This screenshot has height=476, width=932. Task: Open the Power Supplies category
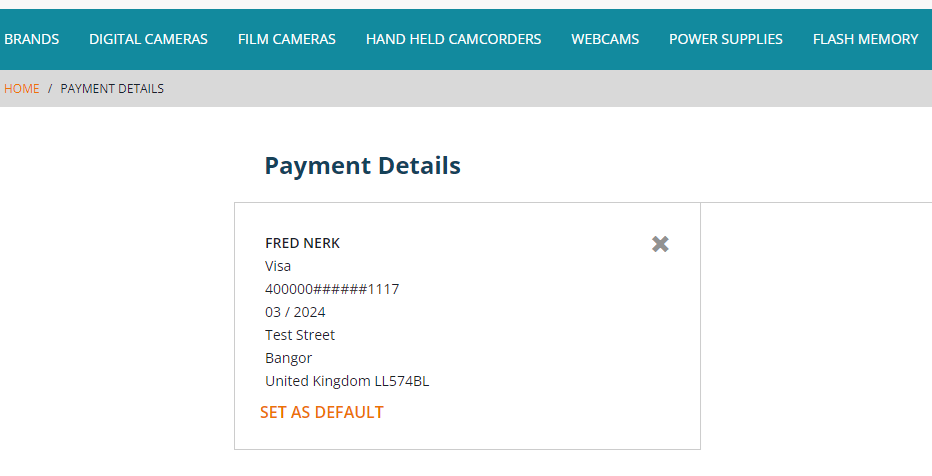(x=726, y=39)
